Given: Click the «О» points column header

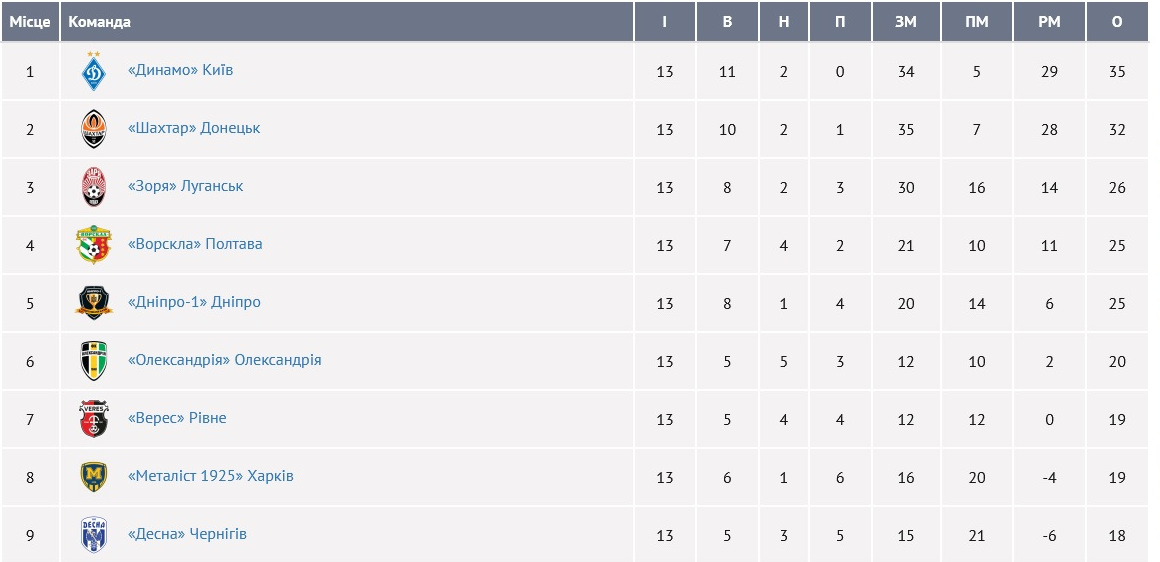Looking at the screenshot, I should pos(1117,22).
